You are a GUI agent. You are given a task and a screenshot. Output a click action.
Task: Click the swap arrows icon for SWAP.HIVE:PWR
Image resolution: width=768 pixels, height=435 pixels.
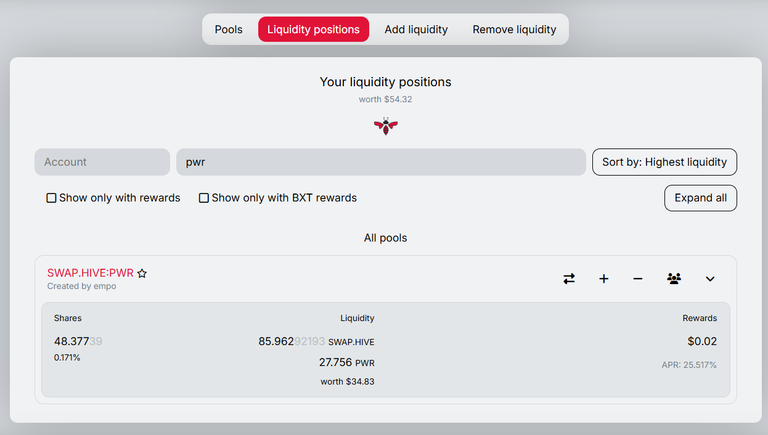(569, 279)
